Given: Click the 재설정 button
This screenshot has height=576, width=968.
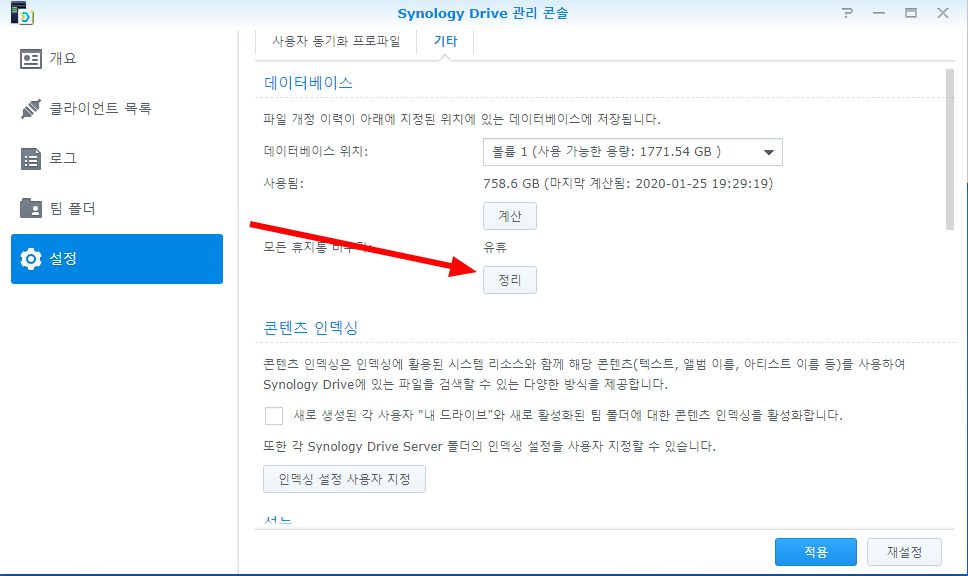Looking at the screenshot, I should [904, 552].
